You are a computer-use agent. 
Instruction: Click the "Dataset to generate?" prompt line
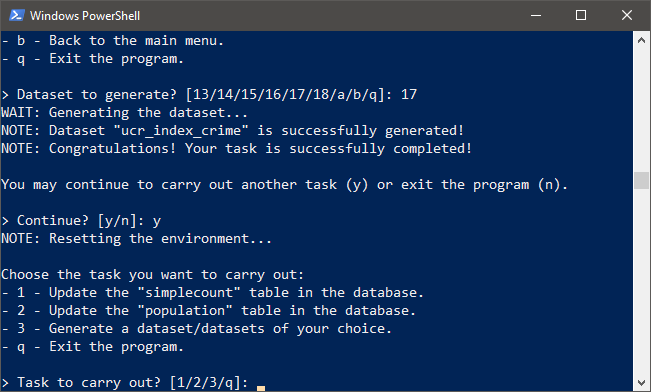point(209,95)
